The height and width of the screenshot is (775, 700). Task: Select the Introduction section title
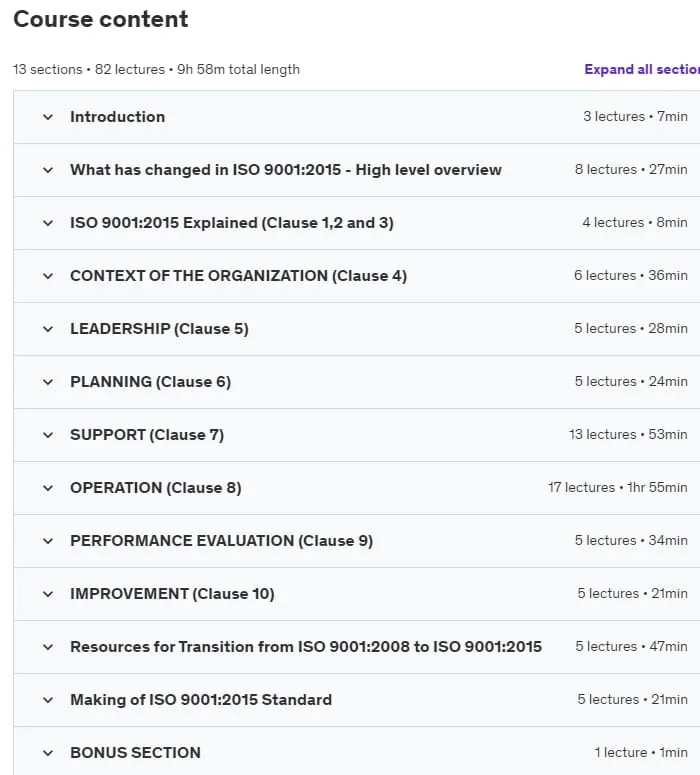(118, 117)
